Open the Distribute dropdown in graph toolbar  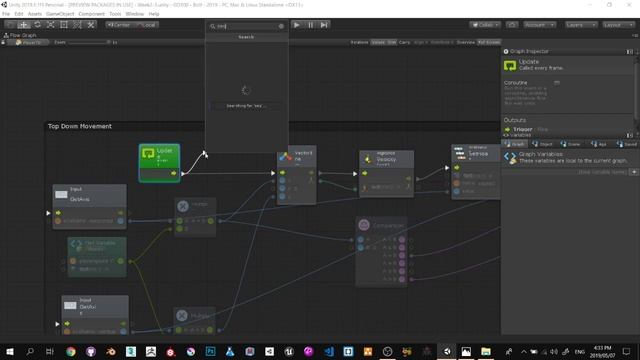[441, 42]
